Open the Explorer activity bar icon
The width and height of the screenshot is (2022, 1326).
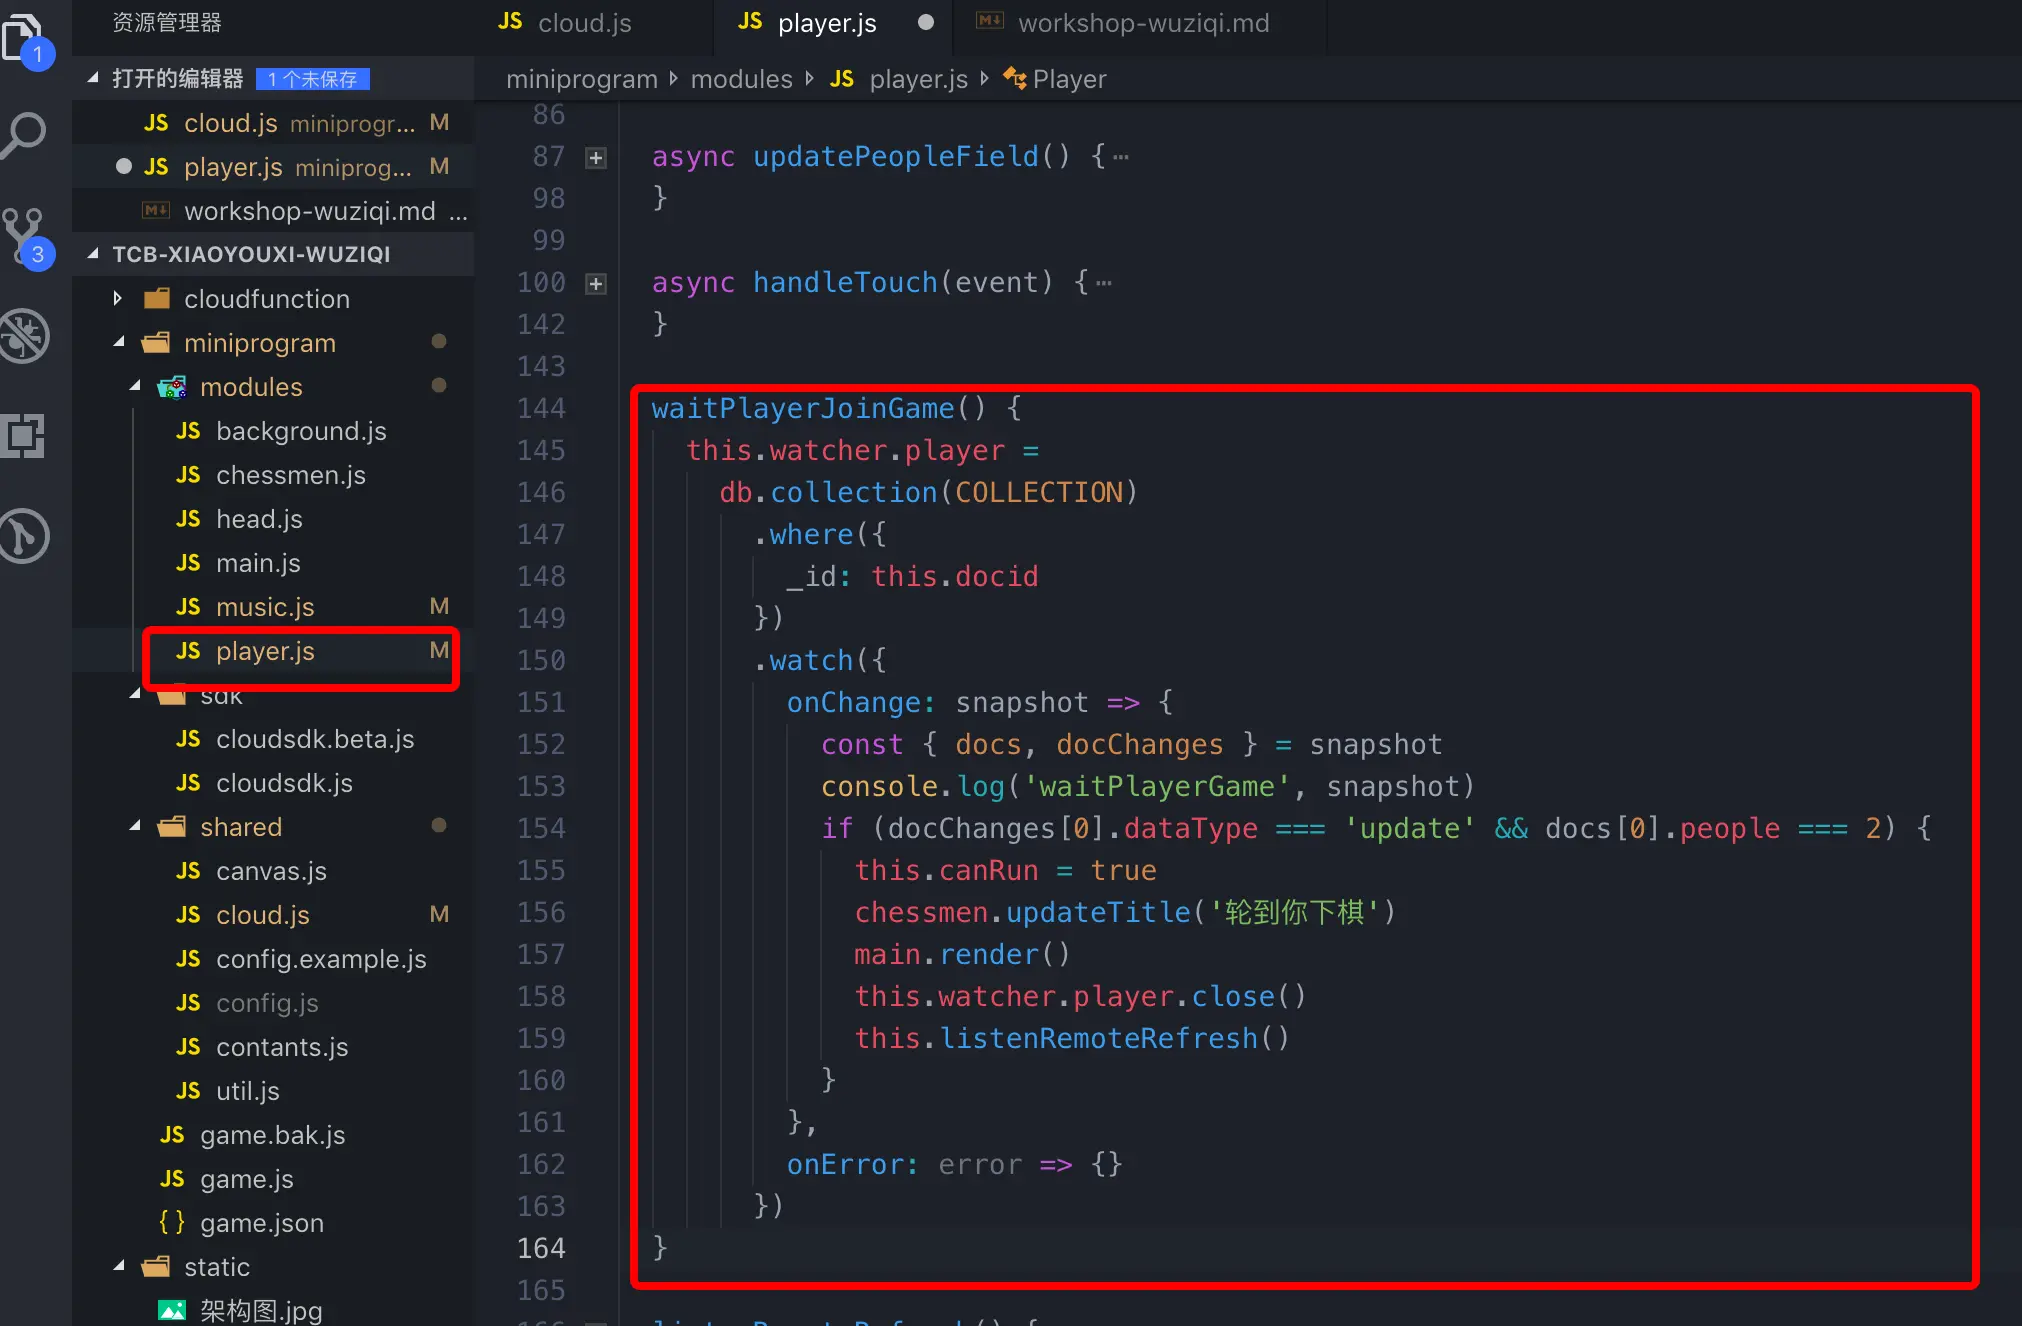click(24, 38)
